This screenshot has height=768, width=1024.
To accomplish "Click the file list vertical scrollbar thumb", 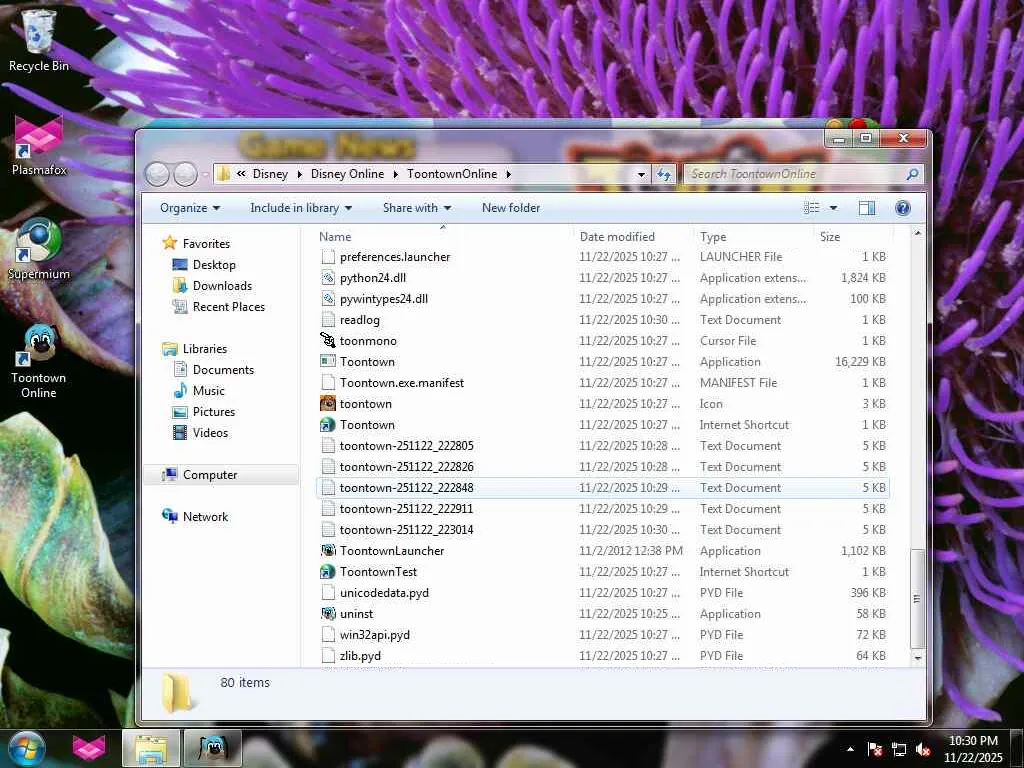I will [918, 599].
